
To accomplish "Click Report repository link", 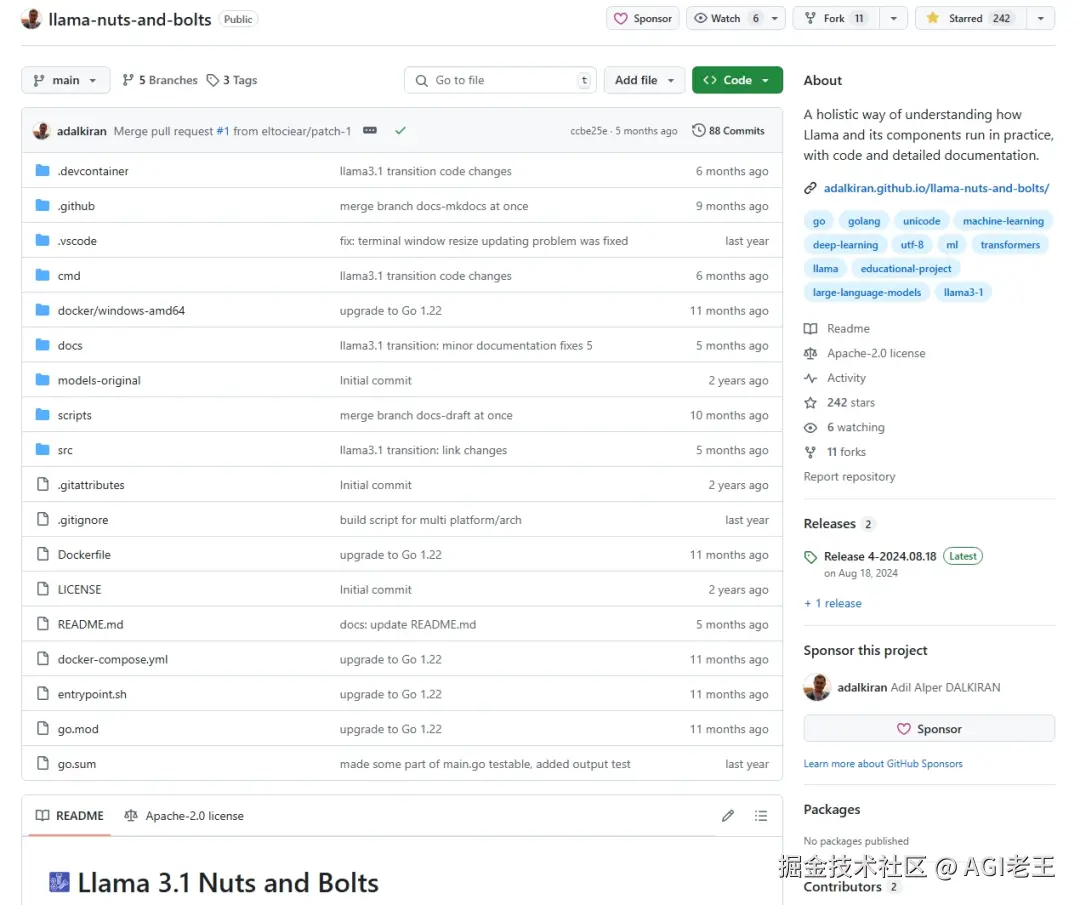I will coord(849,477).
